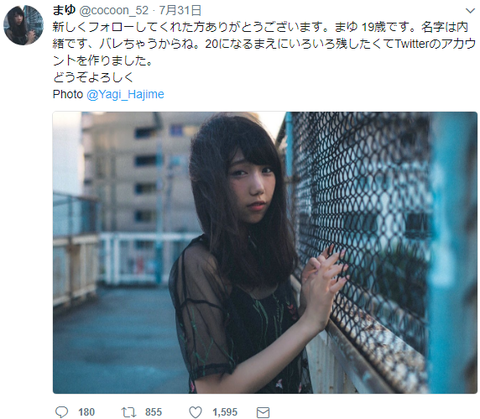Follow the @Yagi_Hajime mention link
The height and width of the screenshot is (419, 480).
point(125,94)
